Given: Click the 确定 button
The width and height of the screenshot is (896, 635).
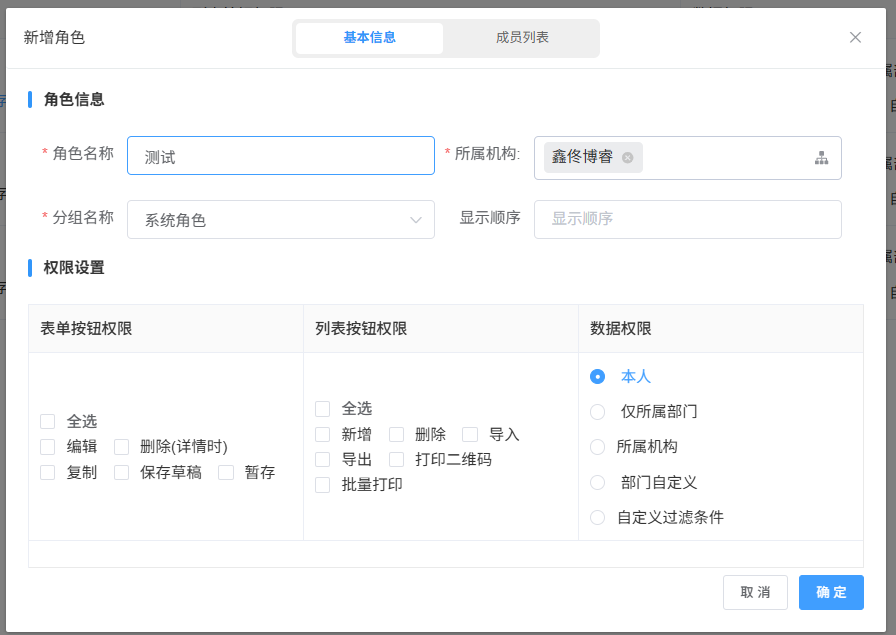Looking at the screenshot, I should [831, 592].
